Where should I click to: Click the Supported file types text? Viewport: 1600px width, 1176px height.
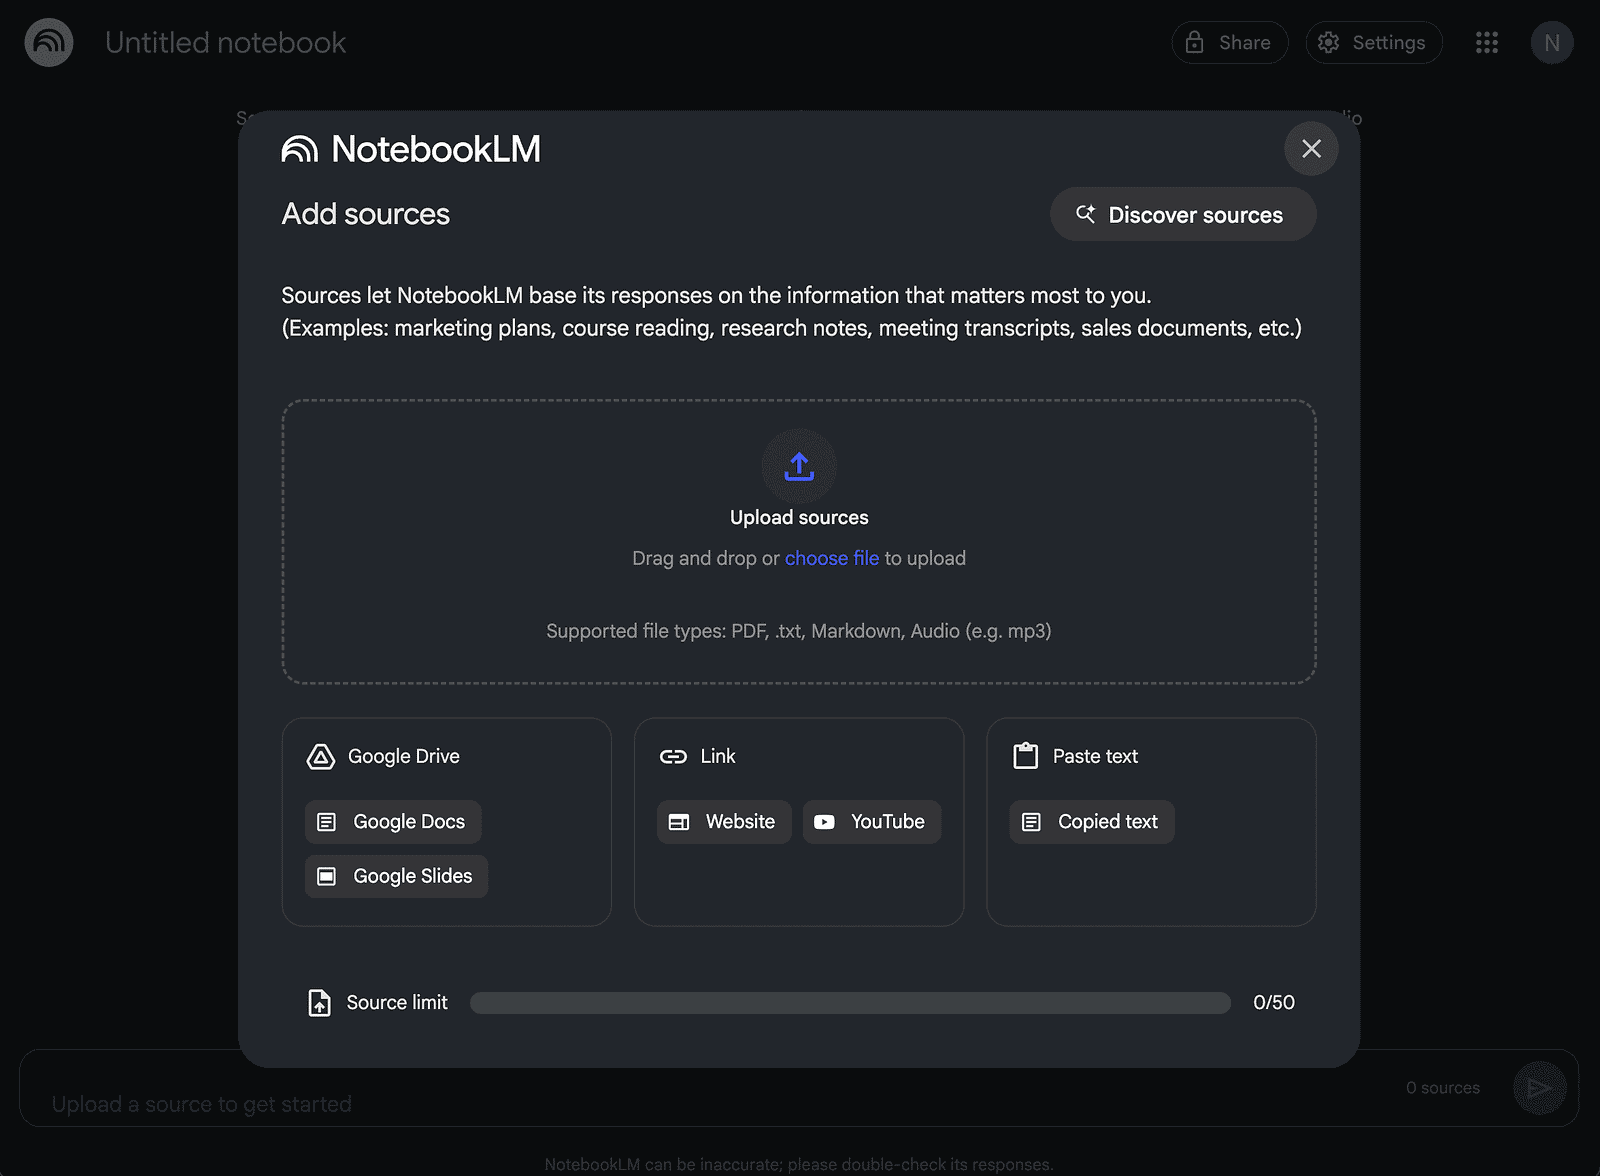pyautogui.click(x=799, y=631)
